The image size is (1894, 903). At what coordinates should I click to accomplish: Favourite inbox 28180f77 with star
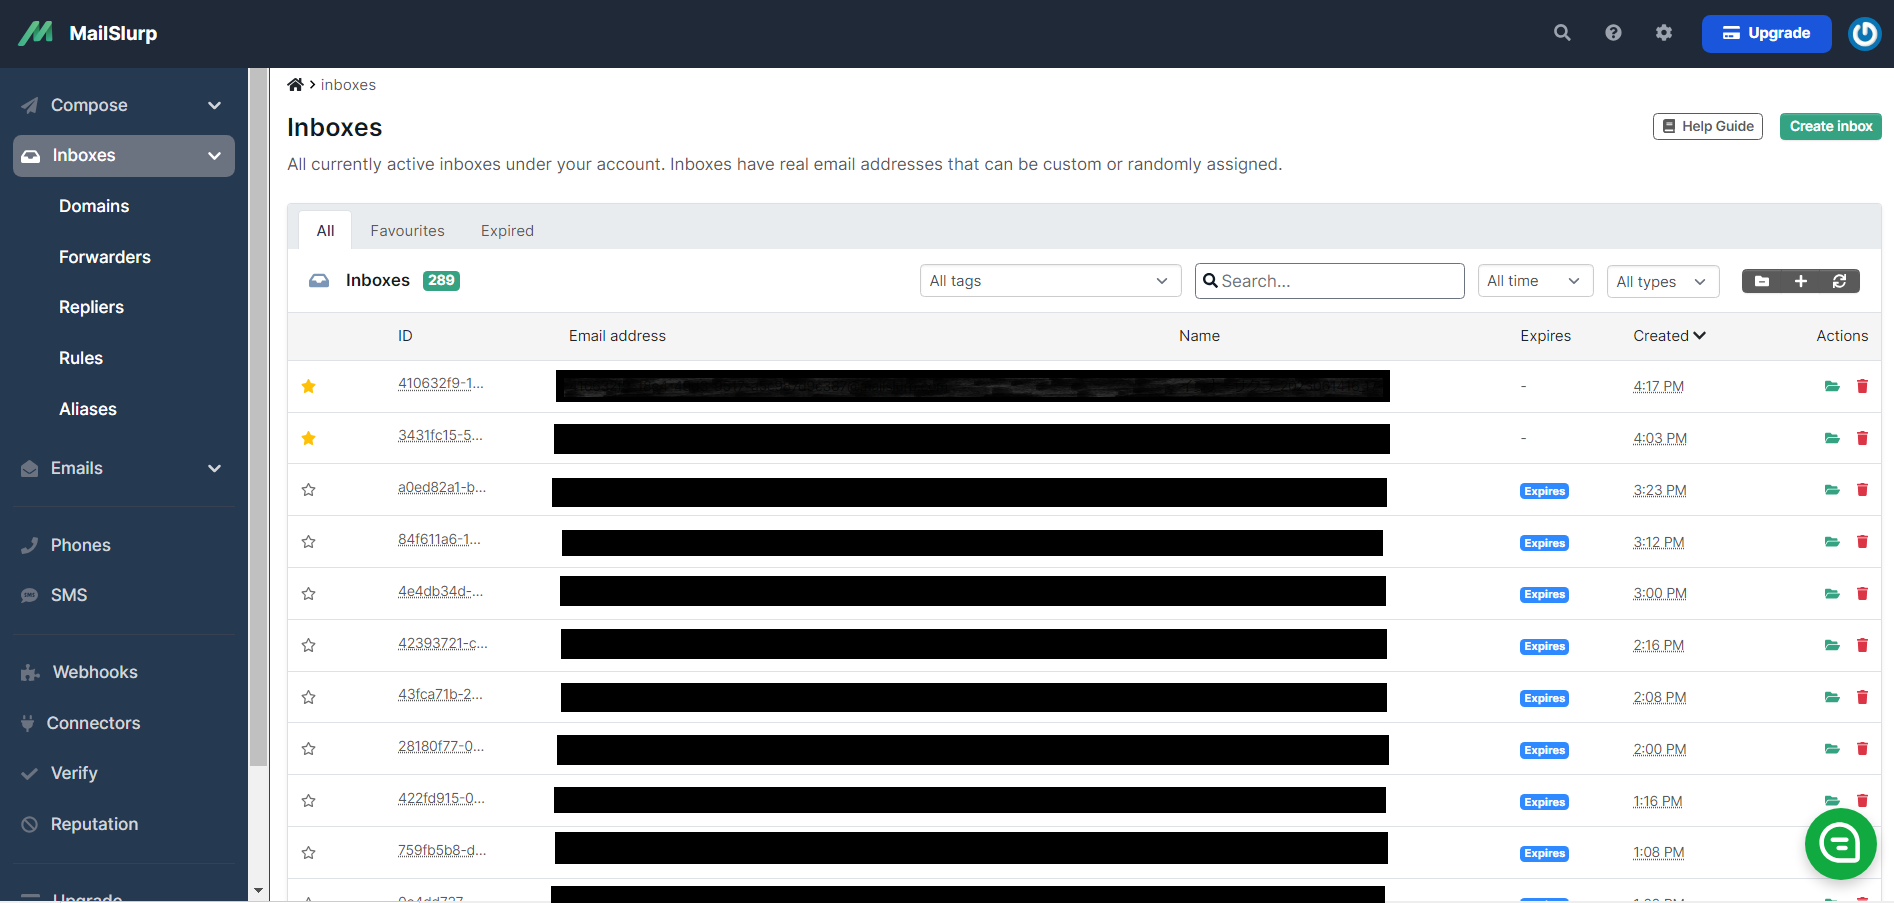[309, 749]
